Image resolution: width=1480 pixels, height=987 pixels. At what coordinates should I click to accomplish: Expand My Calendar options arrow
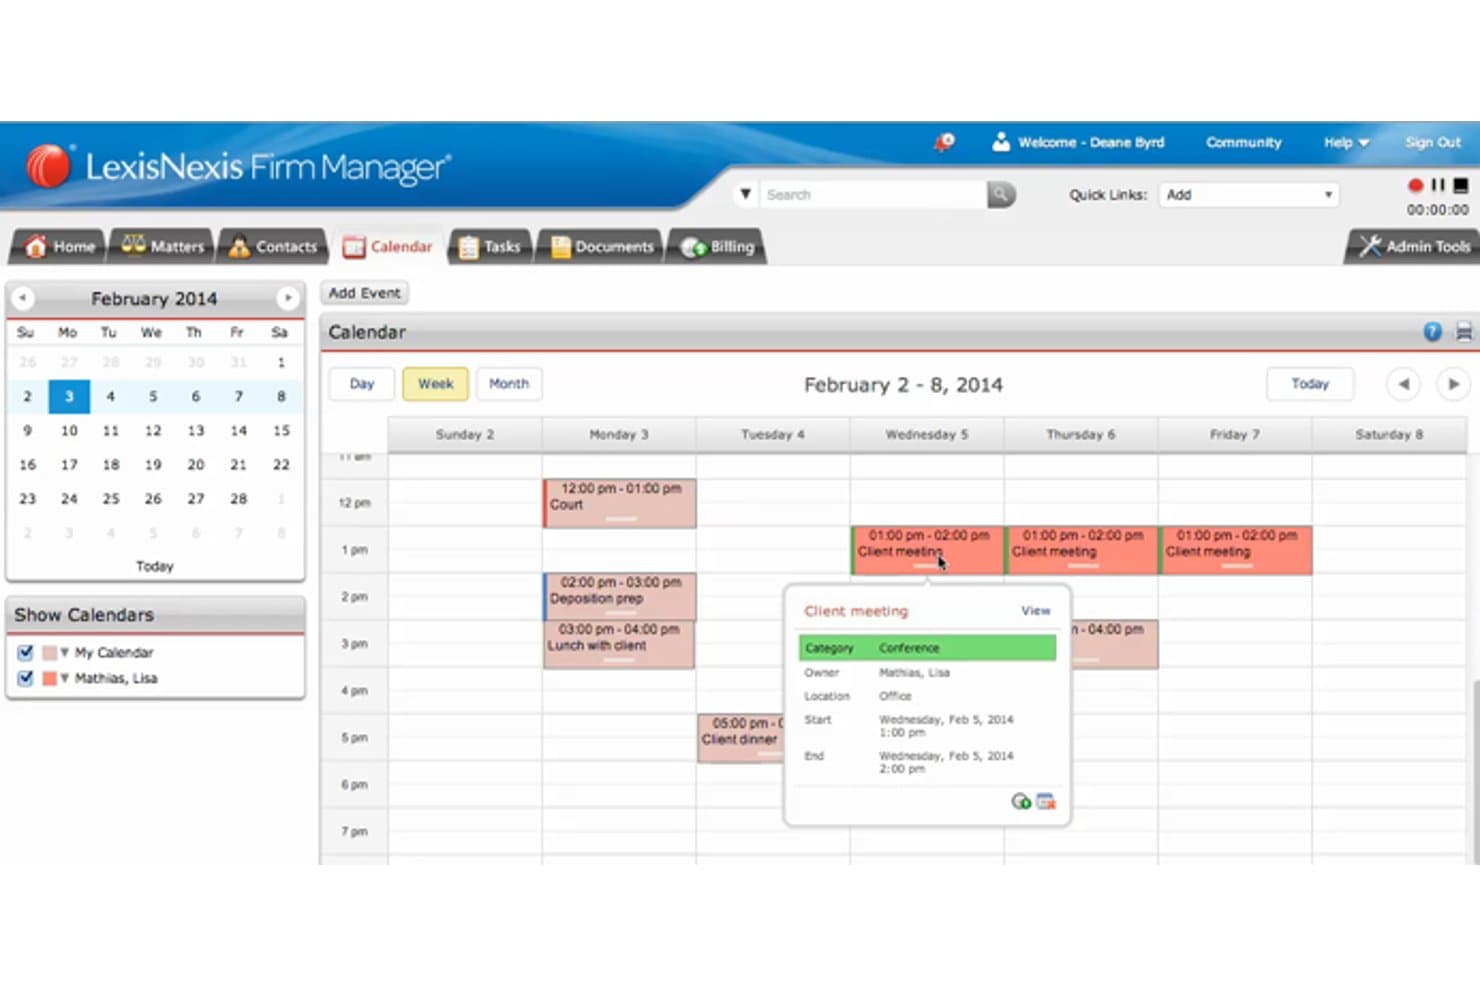click(x=64, y=652)
